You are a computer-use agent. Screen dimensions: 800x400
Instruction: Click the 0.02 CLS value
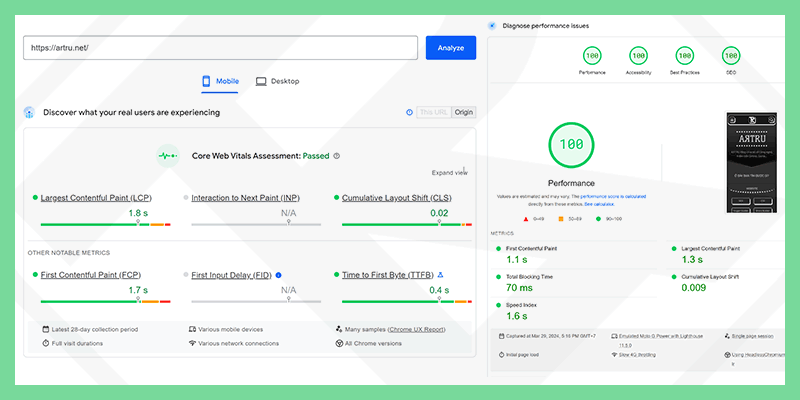point(439,213)
